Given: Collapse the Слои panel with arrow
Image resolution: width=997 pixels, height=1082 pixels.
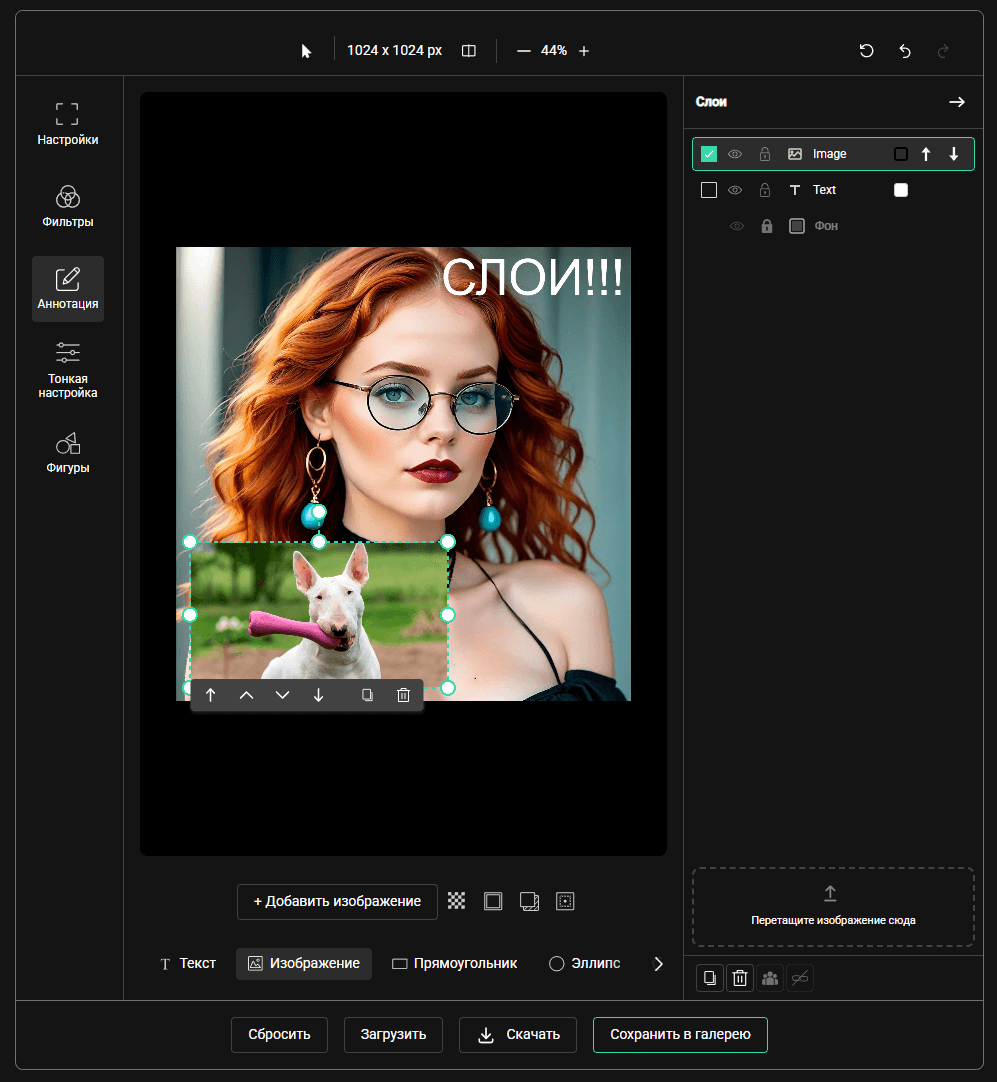Looking at the screenshot, I should 956,102.
